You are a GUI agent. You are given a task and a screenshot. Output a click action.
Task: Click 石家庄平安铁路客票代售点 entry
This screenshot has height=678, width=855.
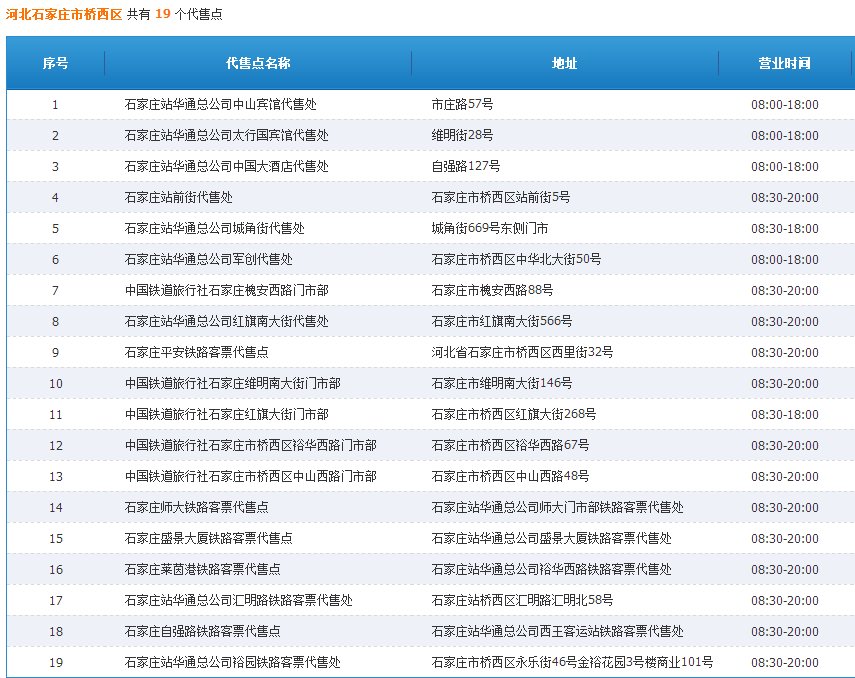pyautogui.click(x=187, y=352)
